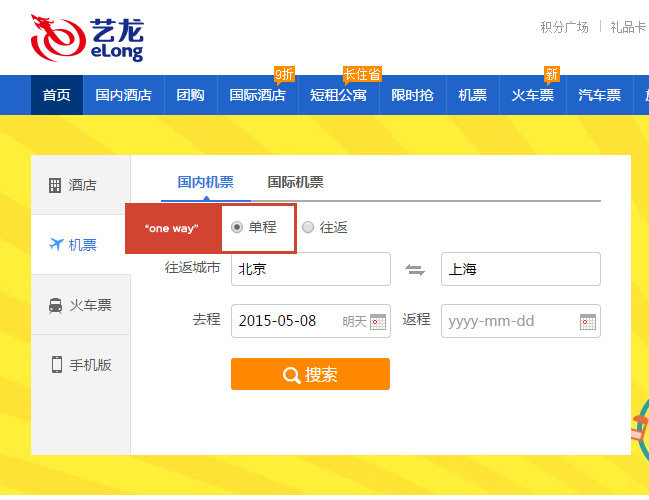Open the 火车票 train sidebar tab
The image size is (649, 500).
81,305
